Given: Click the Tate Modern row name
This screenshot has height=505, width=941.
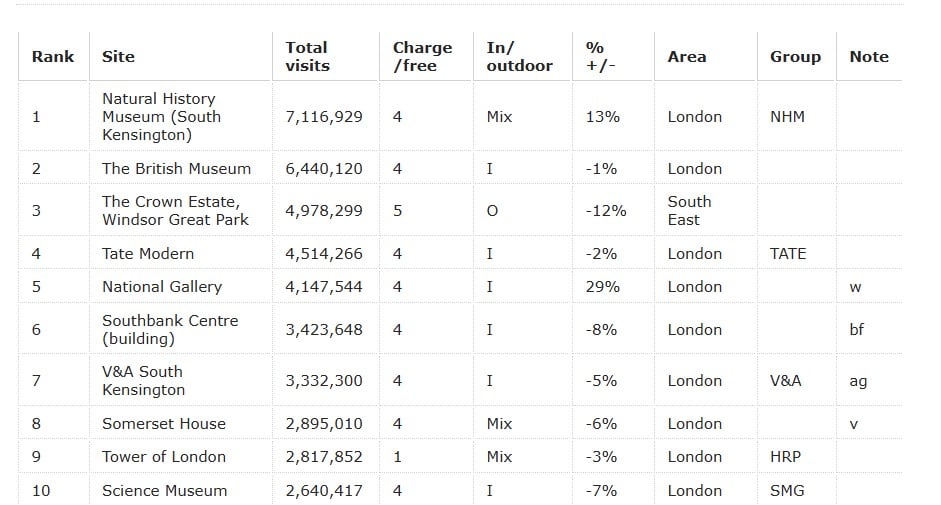Looking at the screenshot, I should point(148,253).
